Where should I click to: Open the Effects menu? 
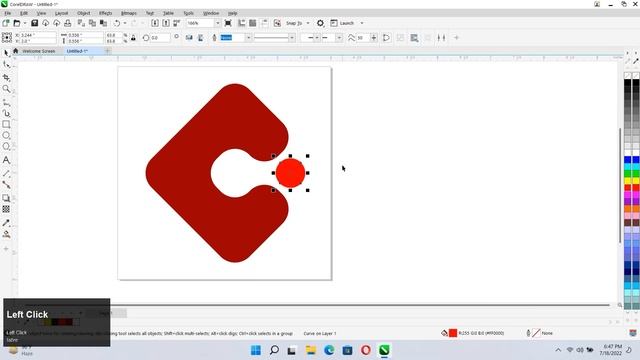(x=105, y=13)
